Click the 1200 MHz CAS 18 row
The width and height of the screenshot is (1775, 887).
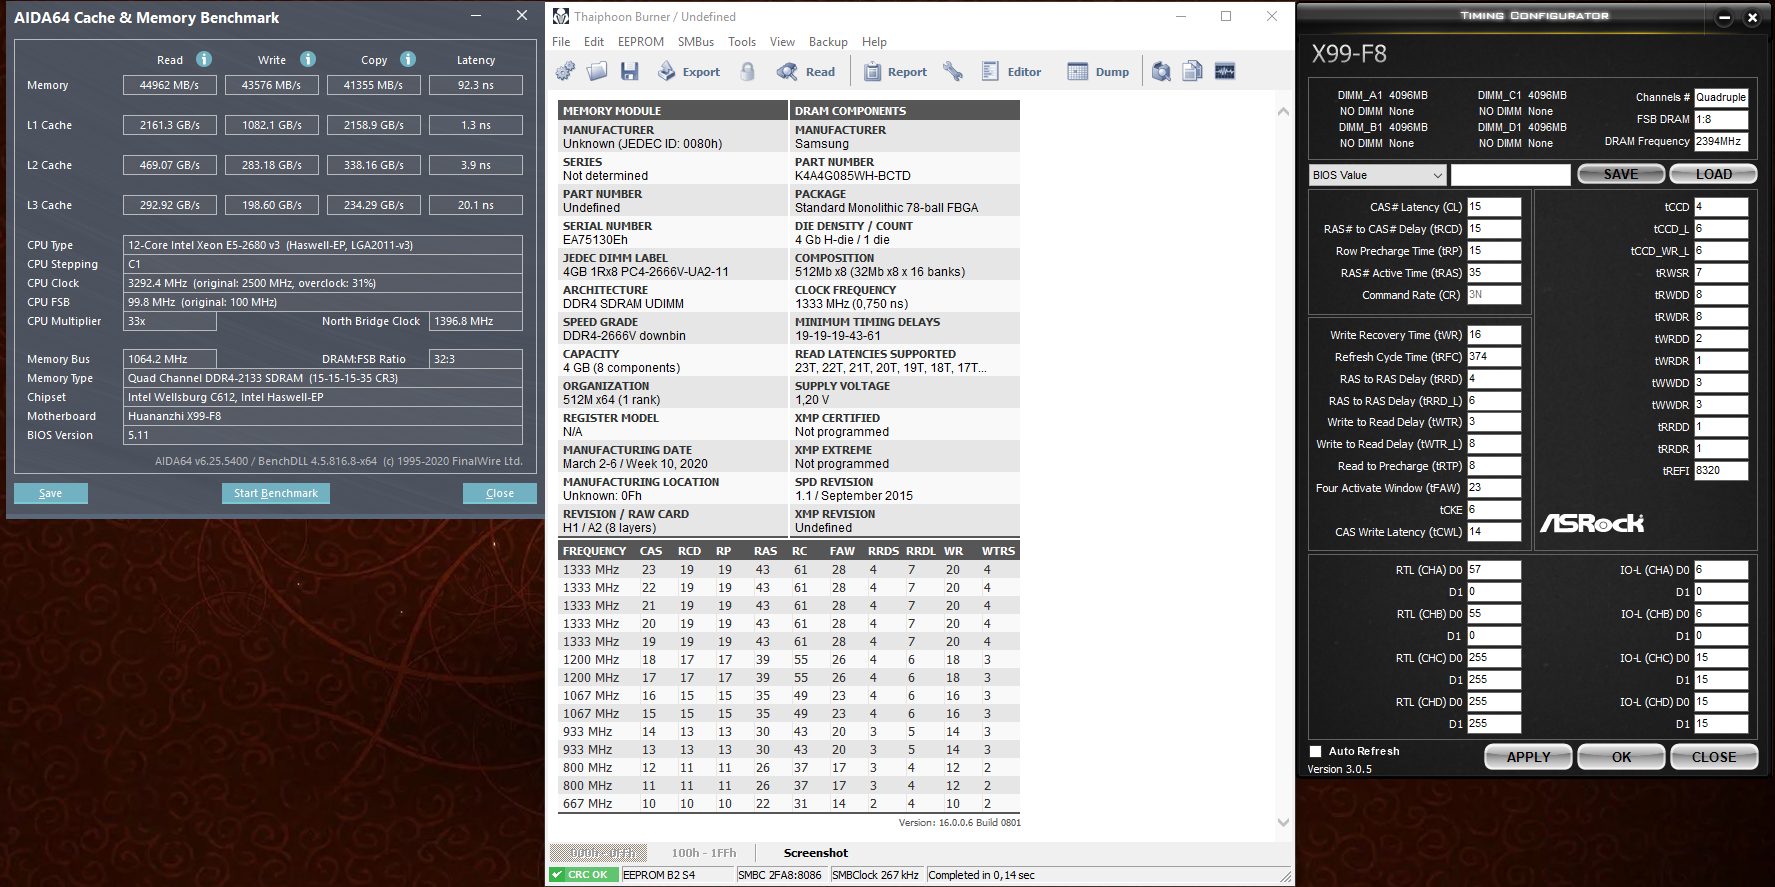pyautogui.click(x=789, y=660)
